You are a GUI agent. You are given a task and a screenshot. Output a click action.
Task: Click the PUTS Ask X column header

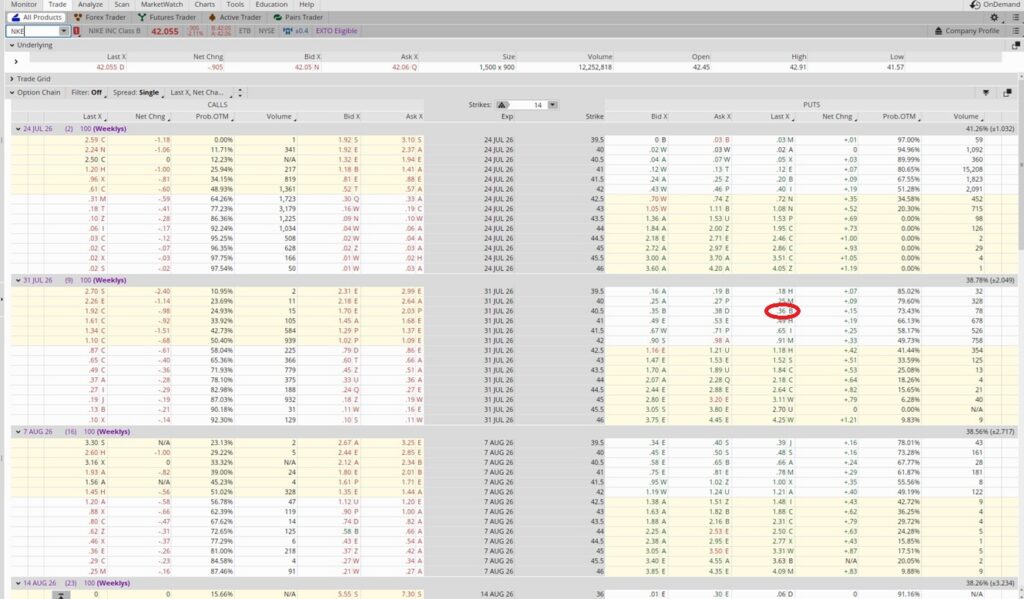[x=722, y=117]
